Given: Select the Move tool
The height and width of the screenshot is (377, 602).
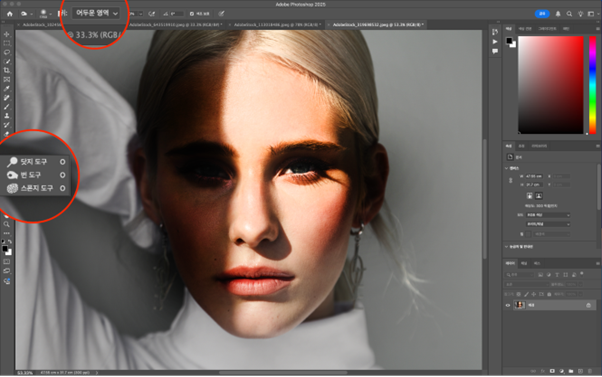Looking at the screenshot, I should click(x=7, y=35).
